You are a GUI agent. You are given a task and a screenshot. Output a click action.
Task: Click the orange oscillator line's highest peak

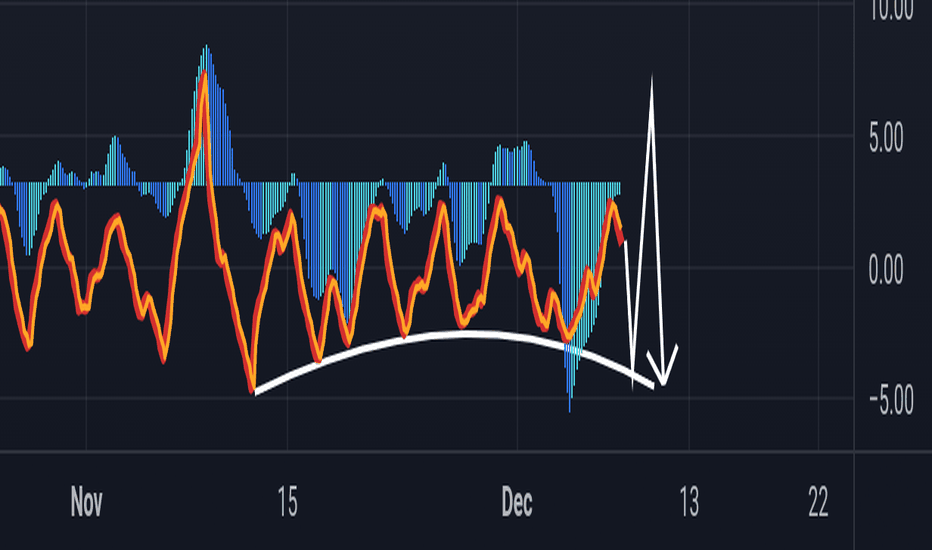coord(204,74)
